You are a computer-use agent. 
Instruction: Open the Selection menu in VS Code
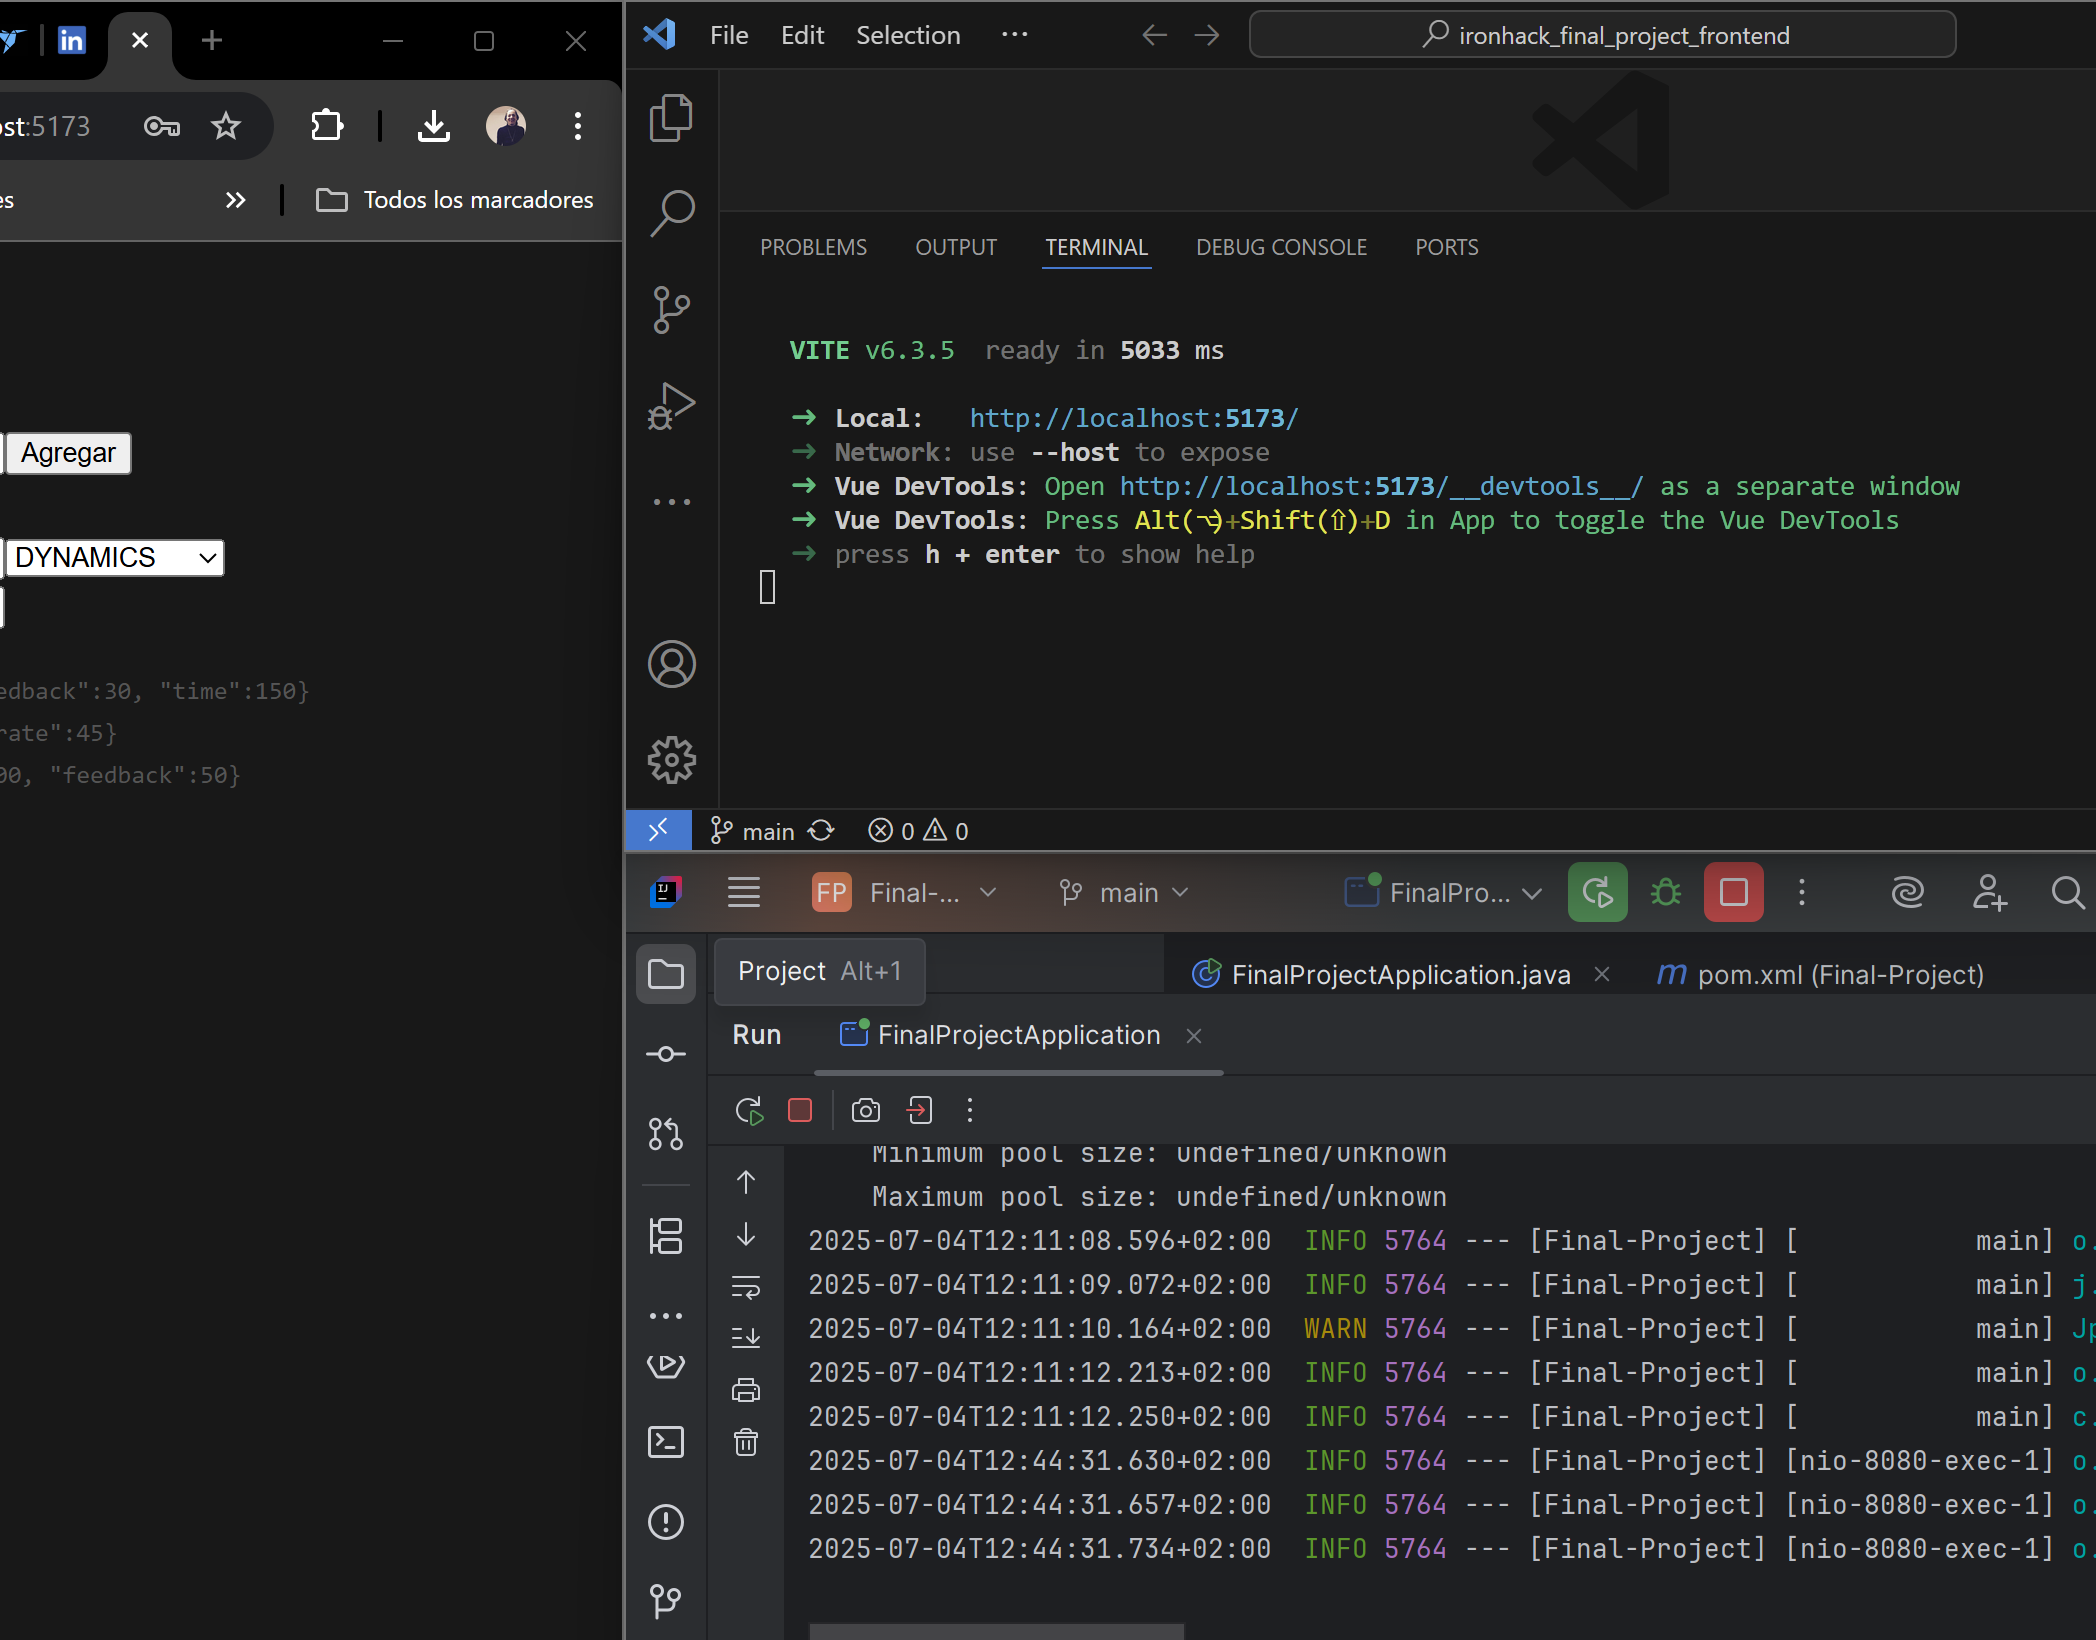(x=907, y=35)
